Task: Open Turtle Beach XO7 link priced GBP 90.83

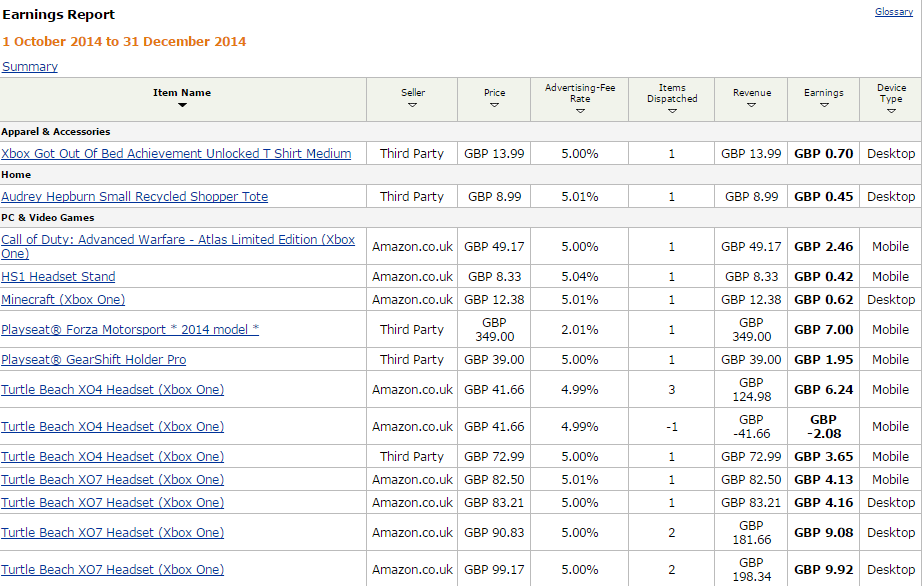Action: pyautogui.click(x=112, y=532)
